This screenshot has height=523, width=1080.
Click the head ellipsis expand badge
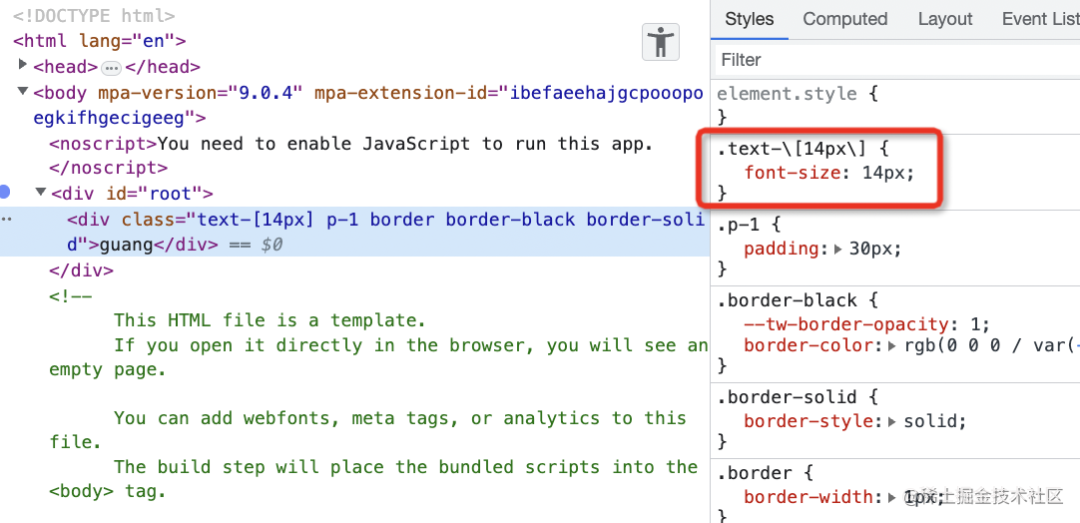112,68
